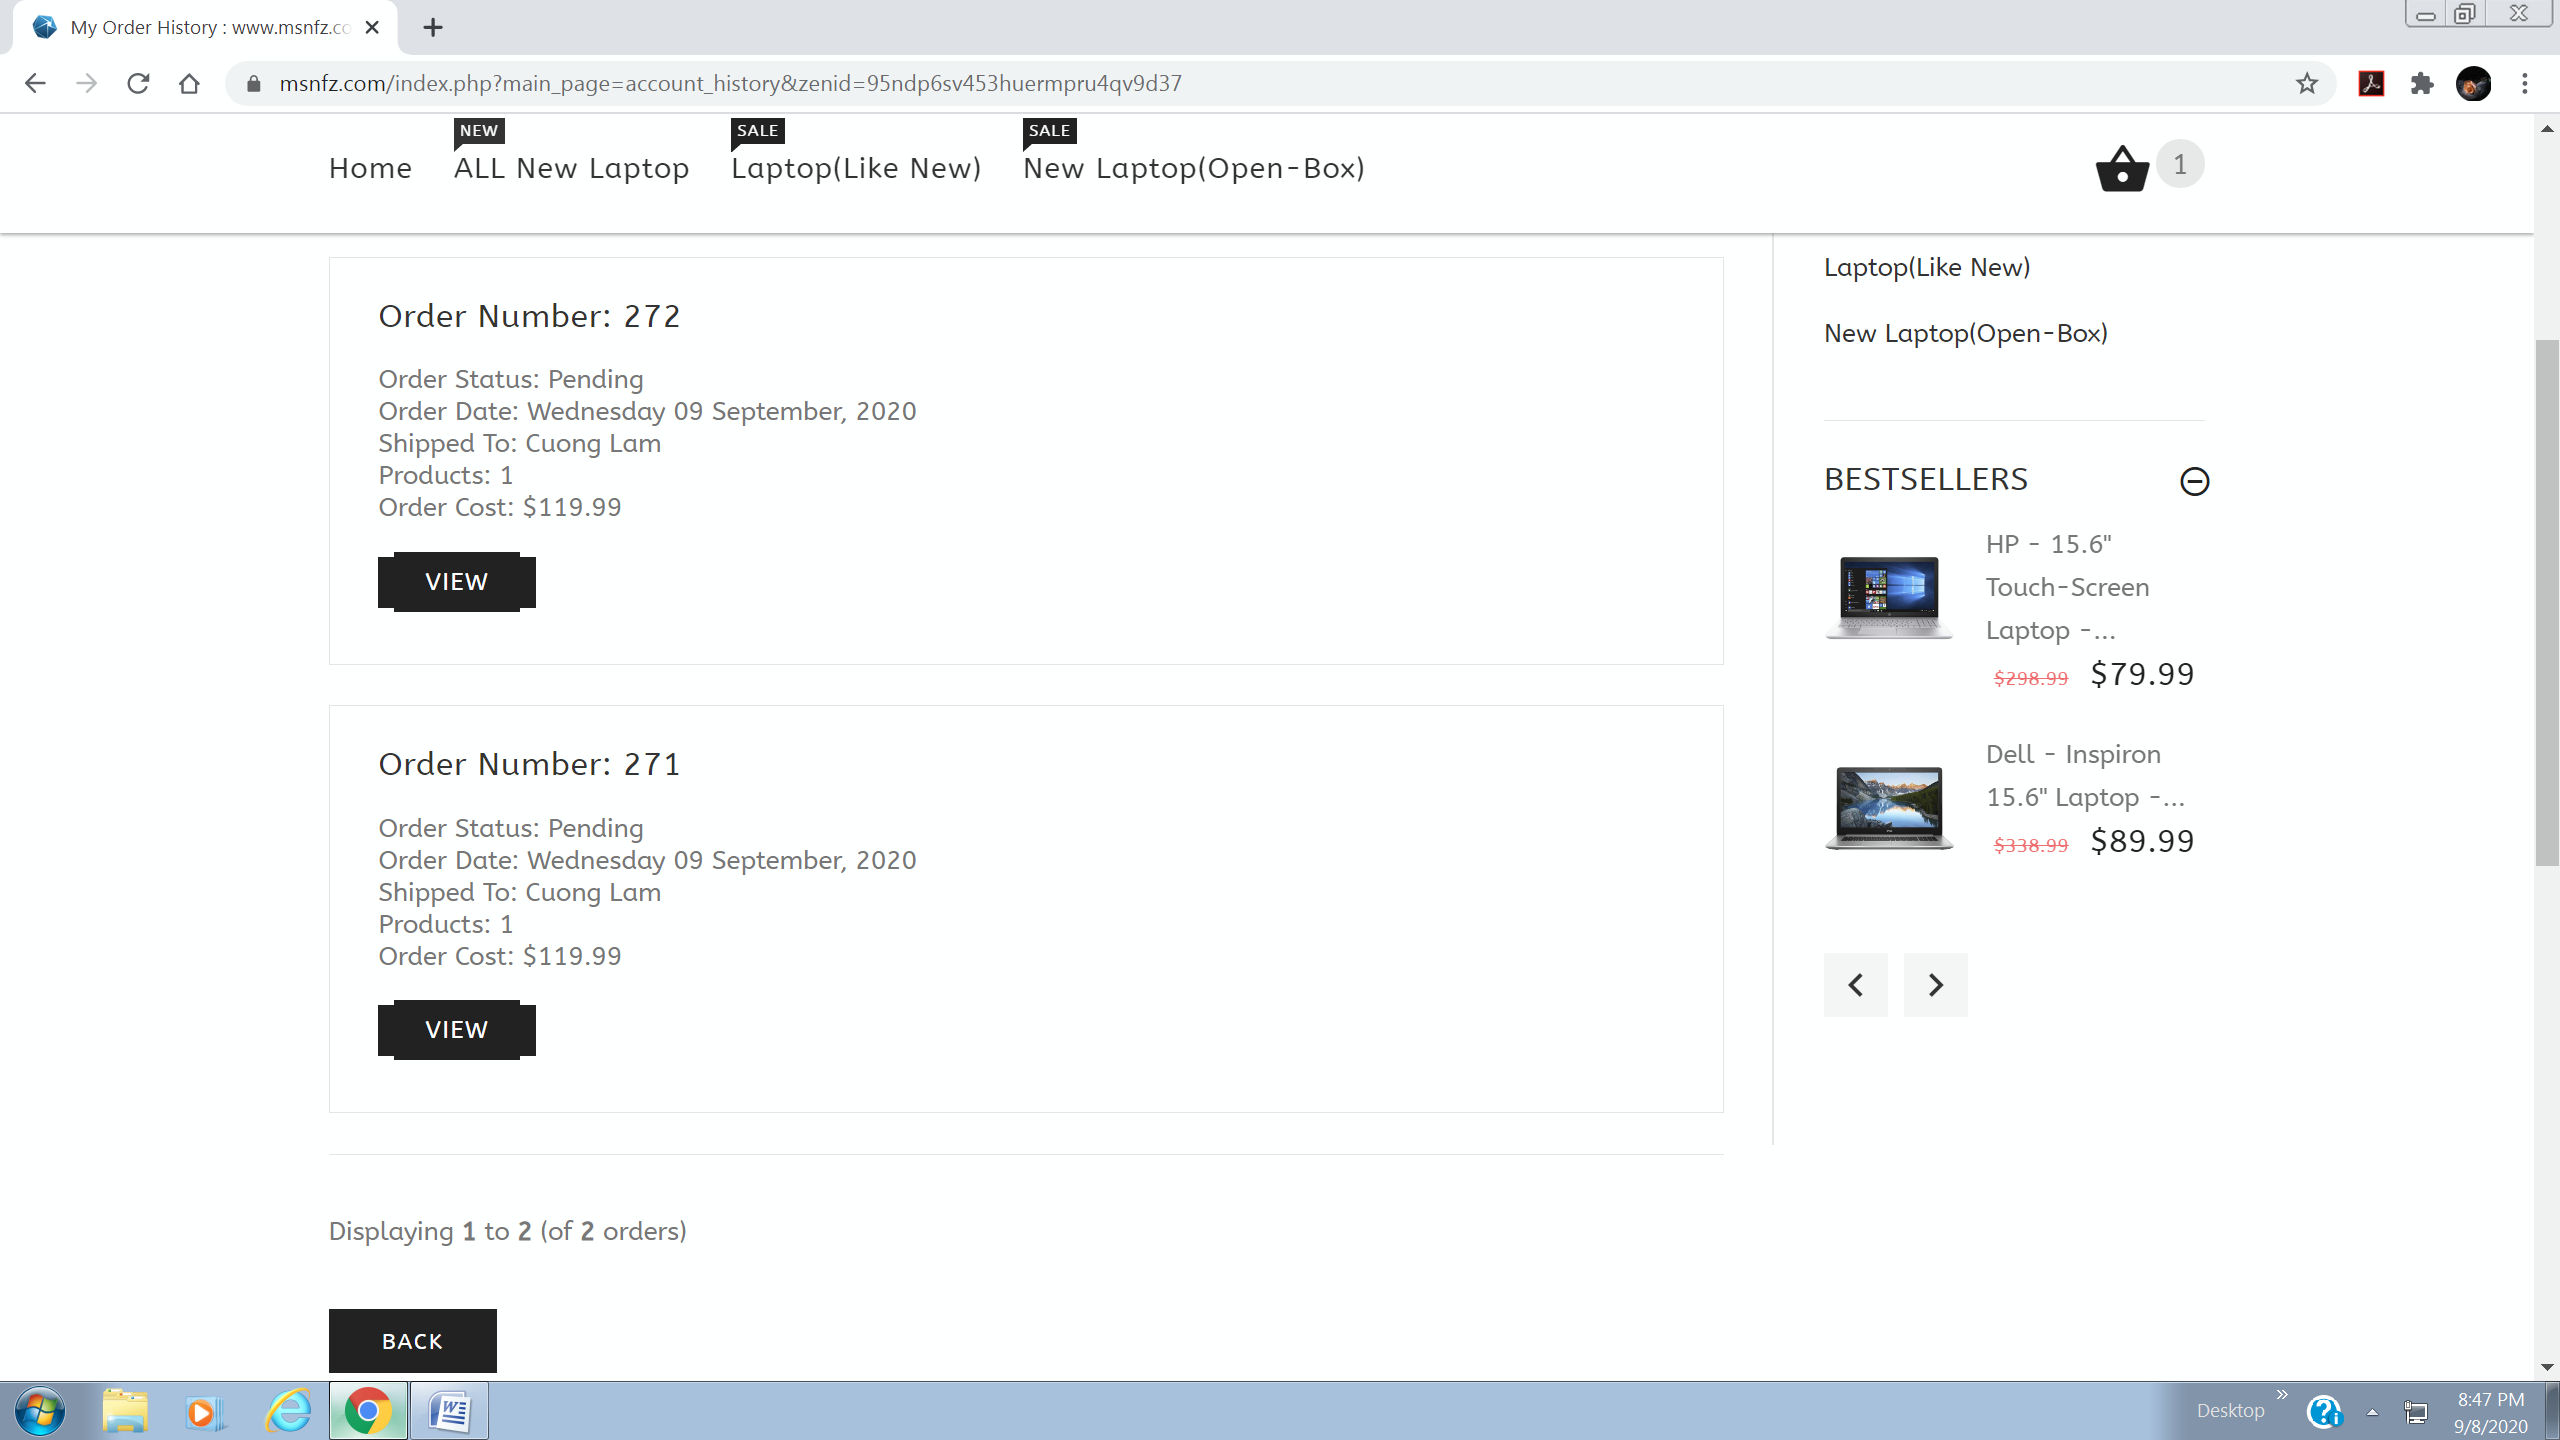Go back to the previous page

(x=35, y=83)
